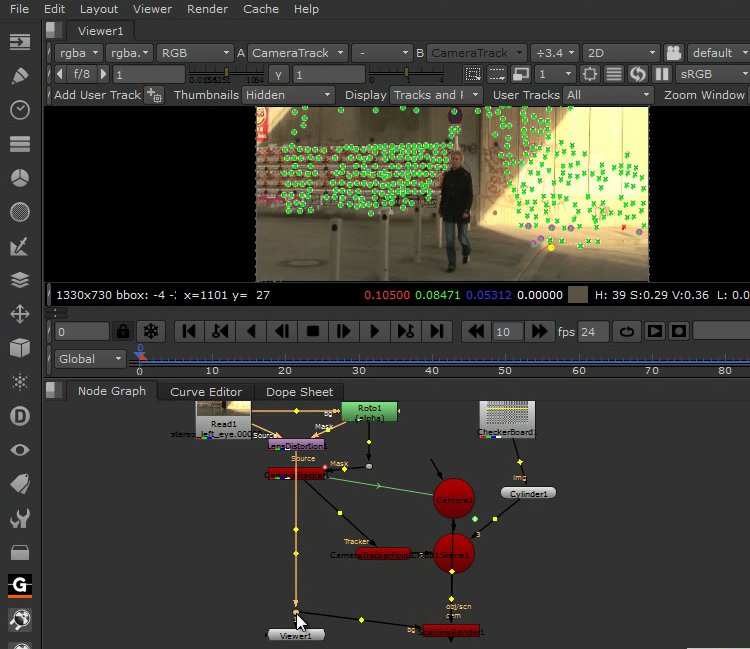Open the Filter nodes circle icon
750x649 pixels.
tap(20, 212)
